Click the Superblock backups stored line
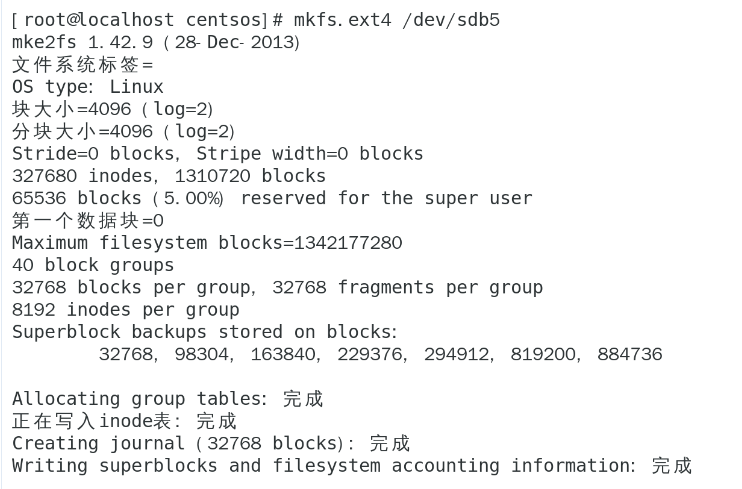This screenshot has width=742, height=489. tap(204, 332)
